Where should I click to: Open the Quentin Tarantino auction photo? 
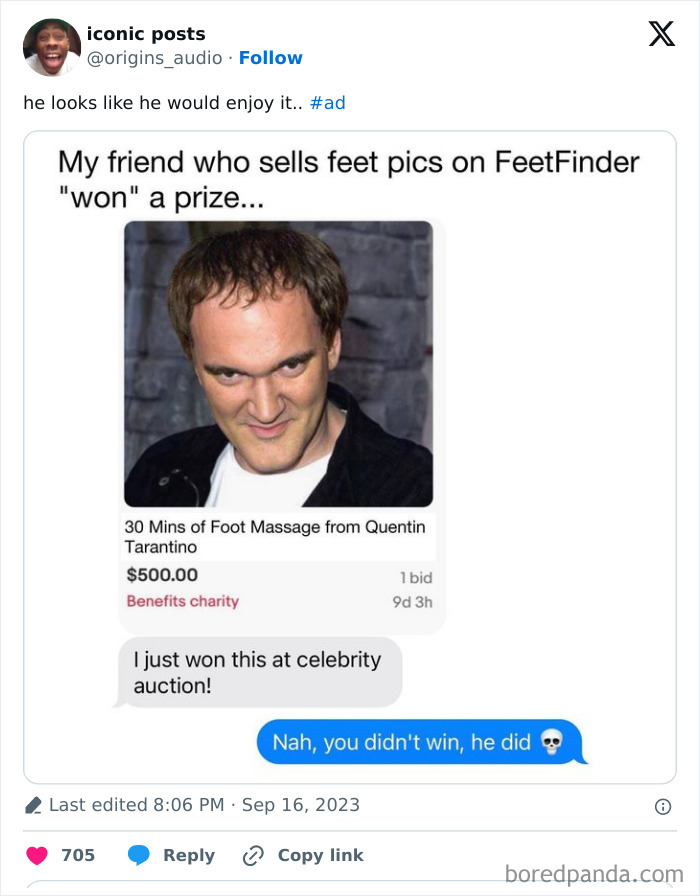[x=277, y=363]
